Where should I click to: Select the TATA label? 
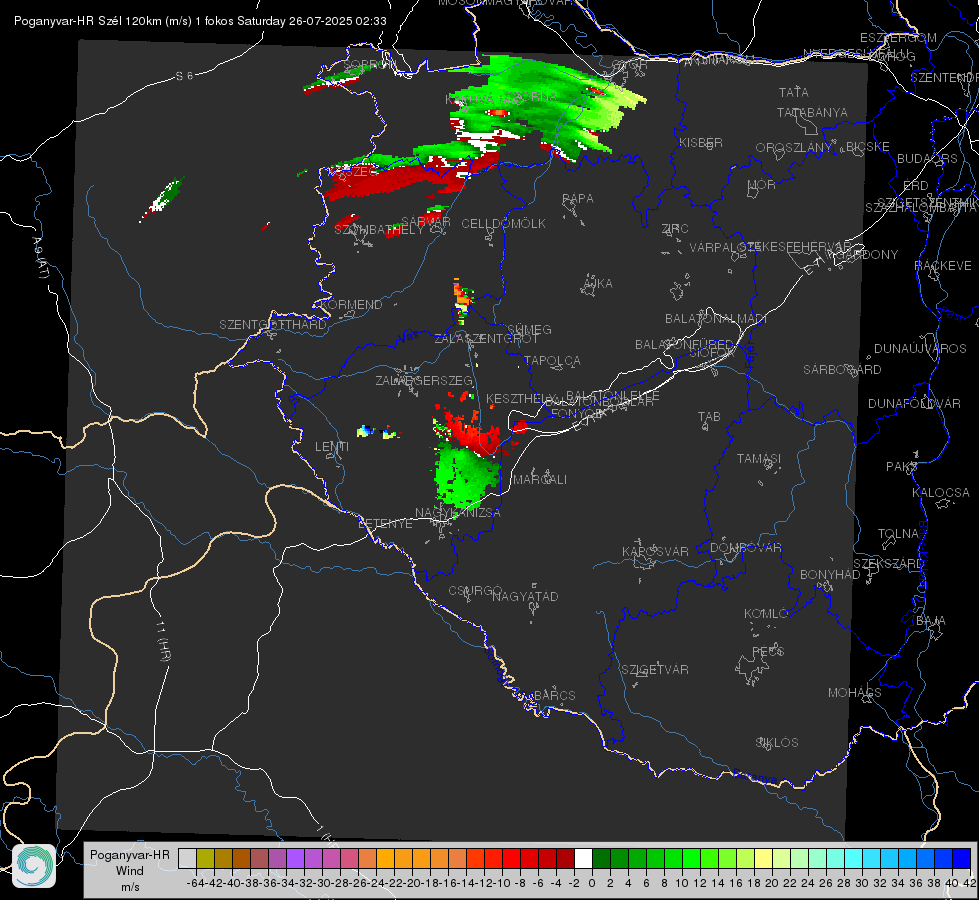pos(794,92)
